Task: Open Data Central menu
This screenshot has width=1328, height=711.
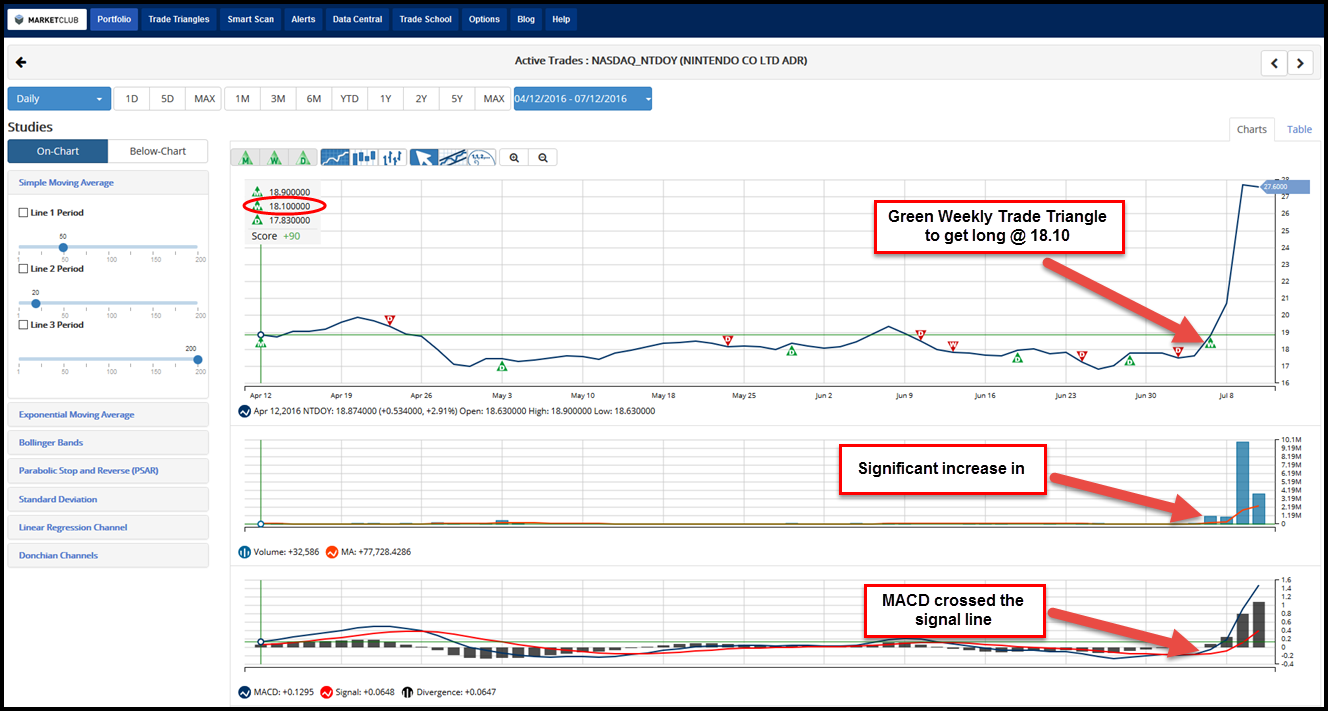Action: pos(357,19)
